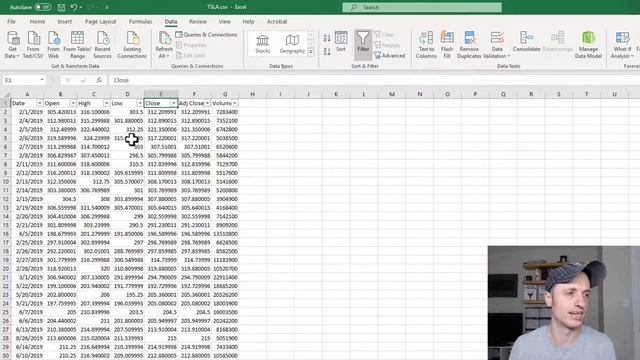Select column M header
Viewport: 640px width, 360px height.
(392, 94)
